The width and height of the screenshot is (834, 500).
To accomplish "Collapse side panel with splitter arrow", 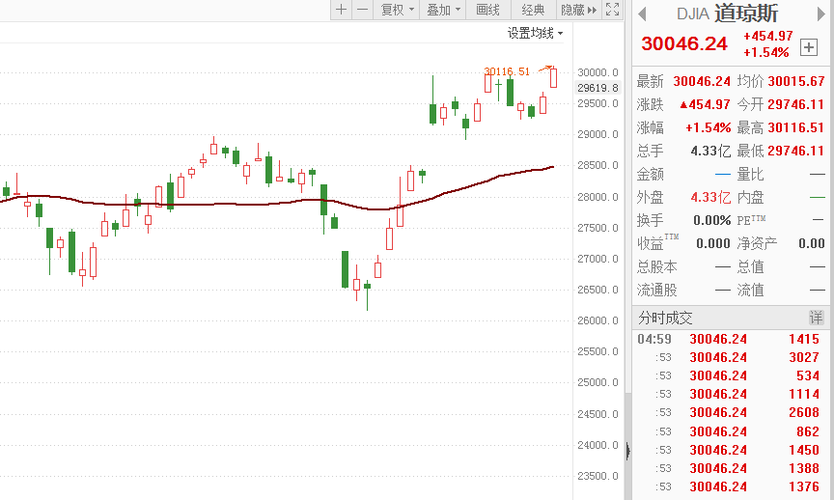I will pyautogui.click(x=628, y=451).
